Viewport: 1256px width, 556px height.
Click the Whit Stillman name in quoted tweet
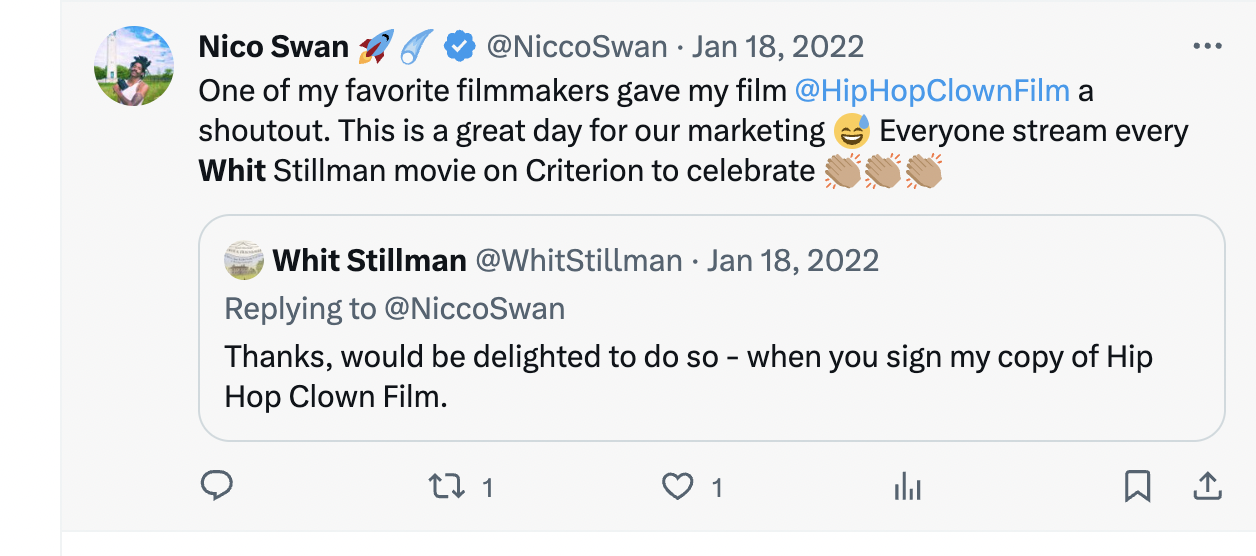(370, 261)
